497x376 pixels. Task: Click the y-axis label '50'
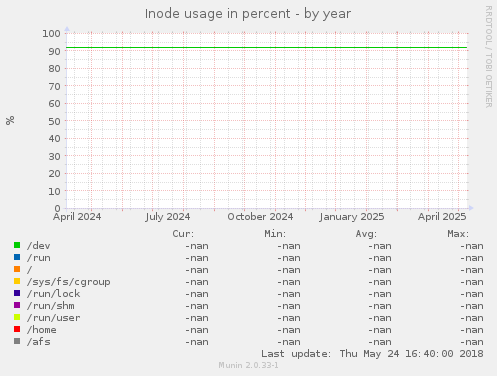[54, 121]
